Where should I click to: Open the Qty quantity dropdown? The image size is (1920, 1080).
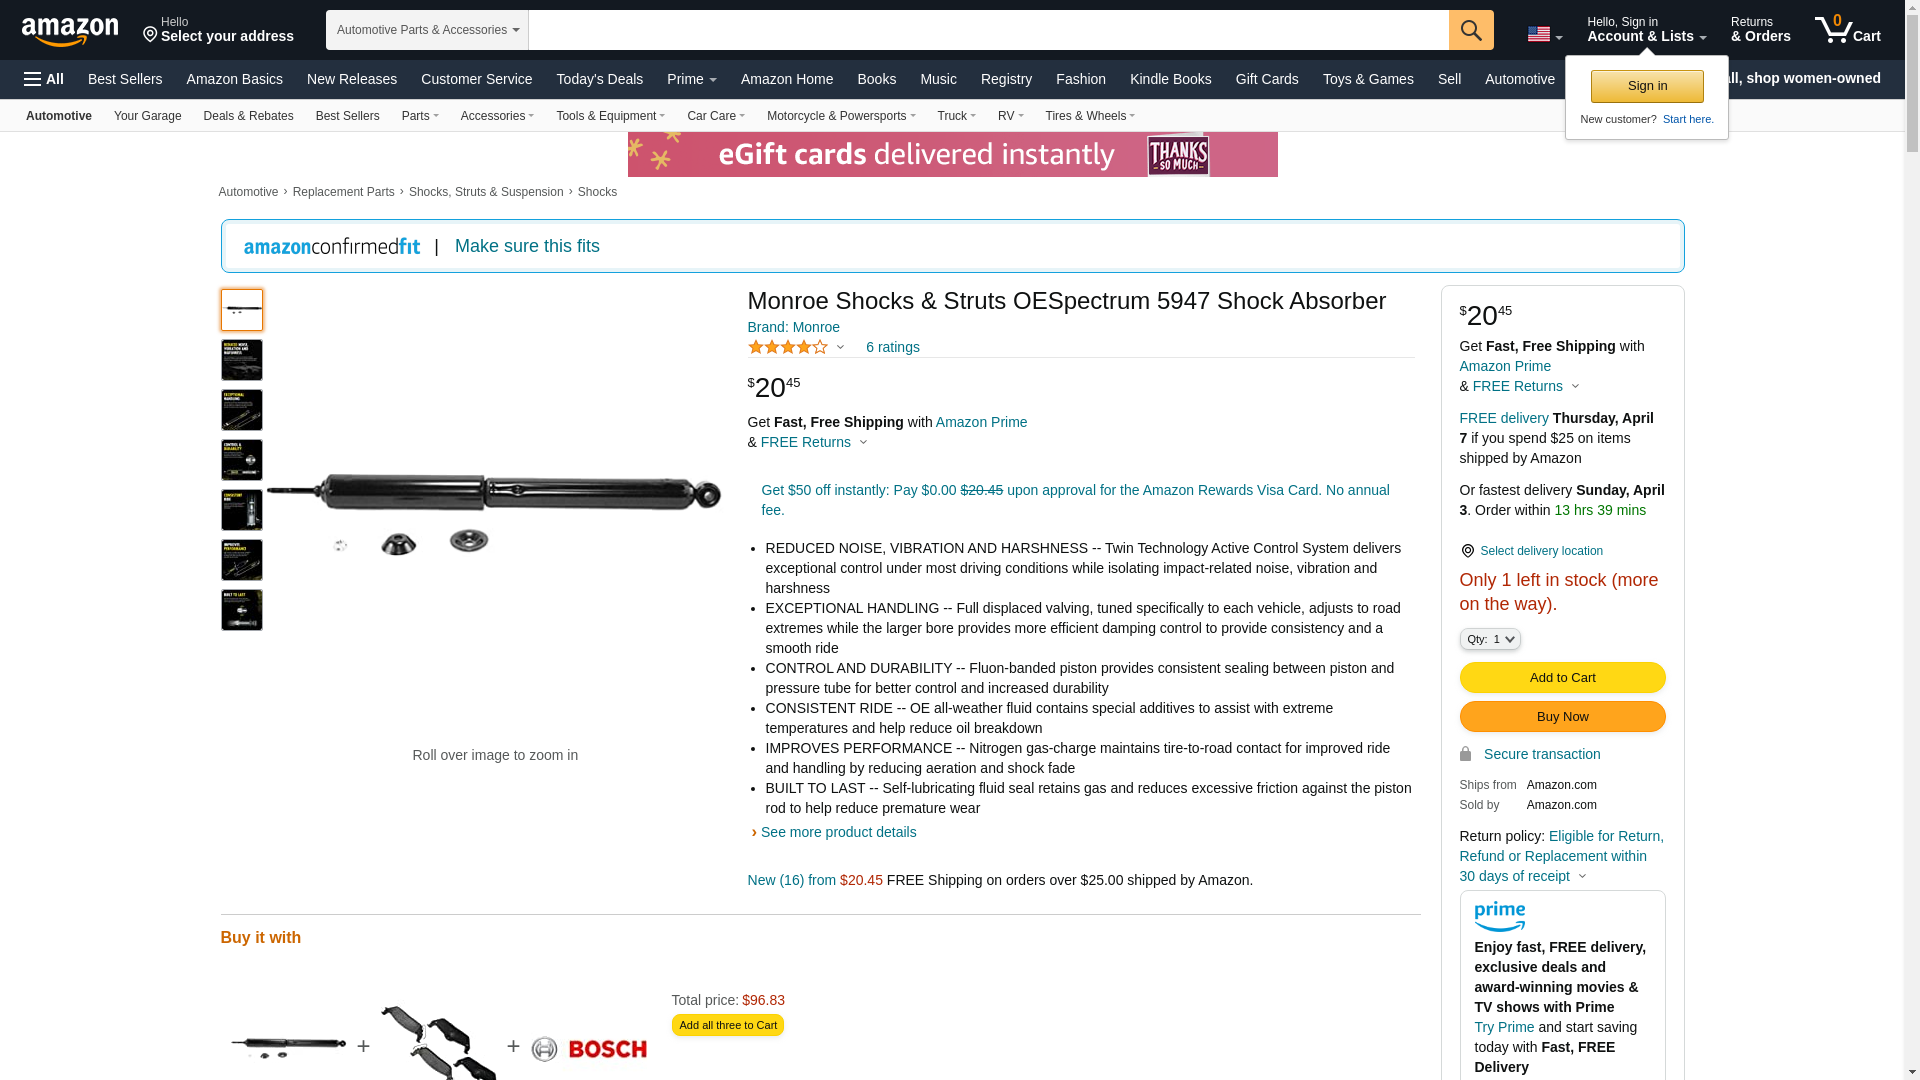point(1490,639)
